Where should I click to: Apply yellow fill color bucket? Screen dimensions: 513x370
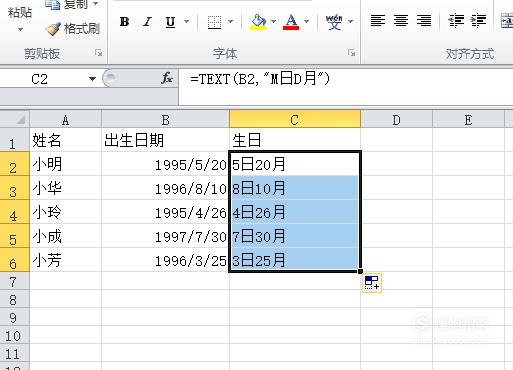258,22
